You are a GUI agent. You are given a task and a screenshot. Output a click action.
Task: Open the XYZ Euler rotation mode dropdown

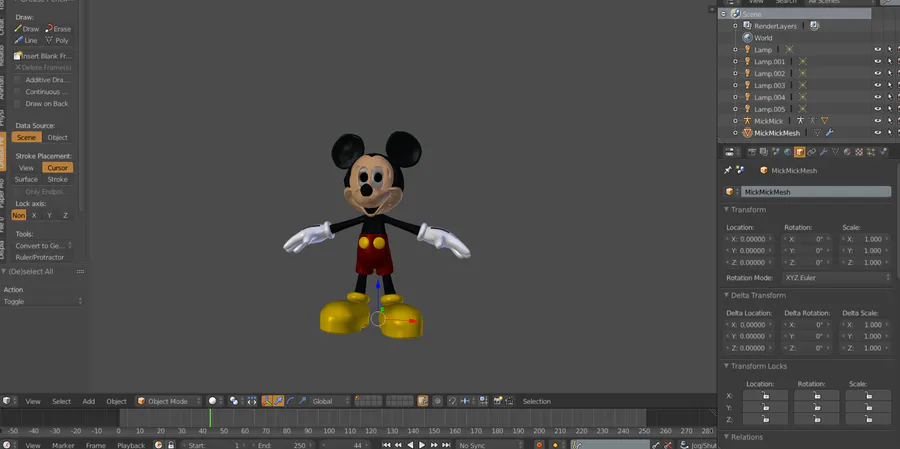pyautogui.click(x=836, y=278)
